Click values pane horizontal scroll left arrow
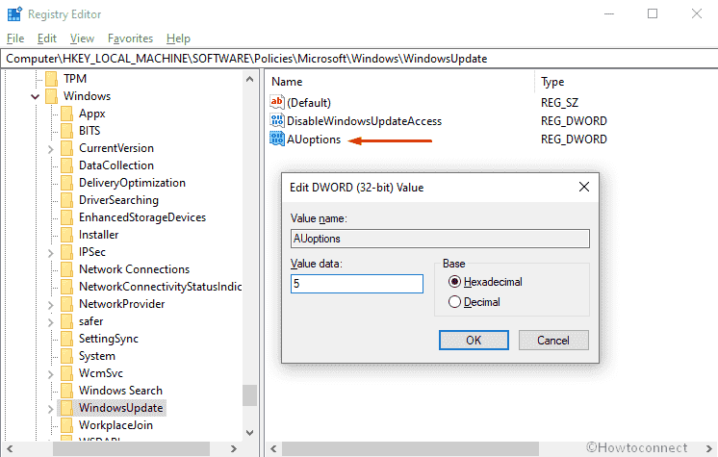This screenshot has height=457, width=718. click(273, 449)
